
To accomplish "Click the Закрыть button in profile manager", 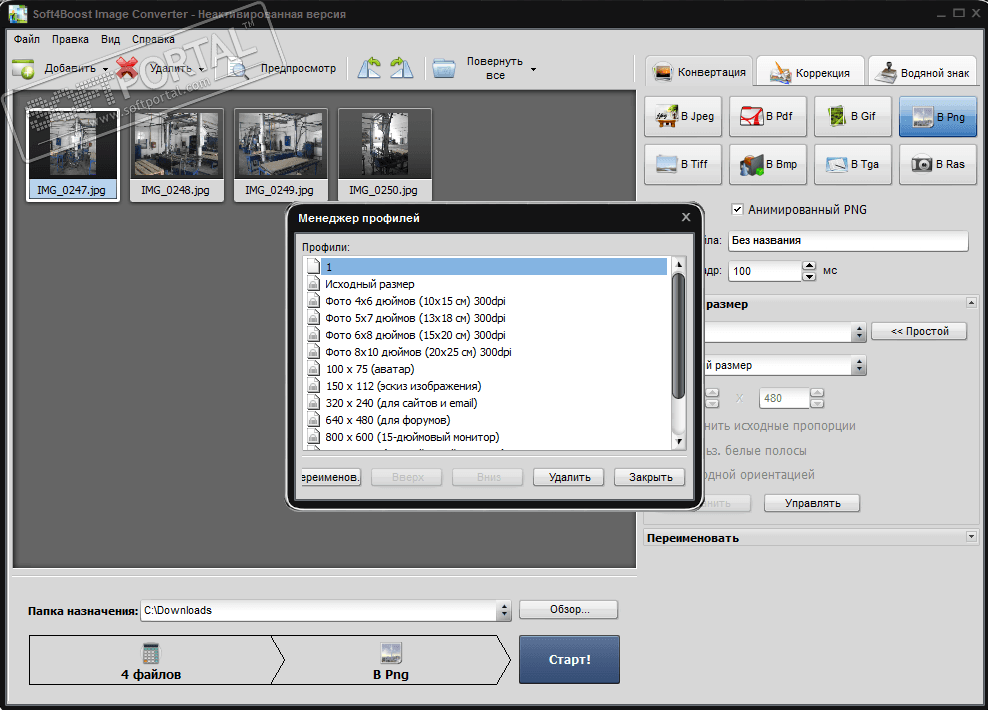I will tap(650, 477).
